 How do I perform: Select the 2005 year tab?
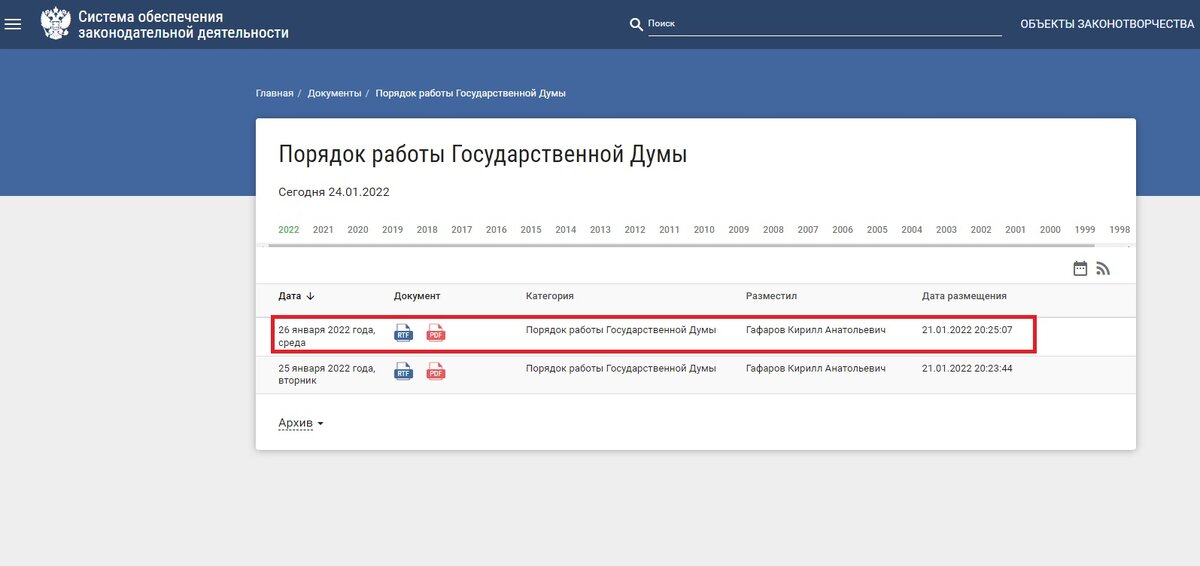pos(877,229)
